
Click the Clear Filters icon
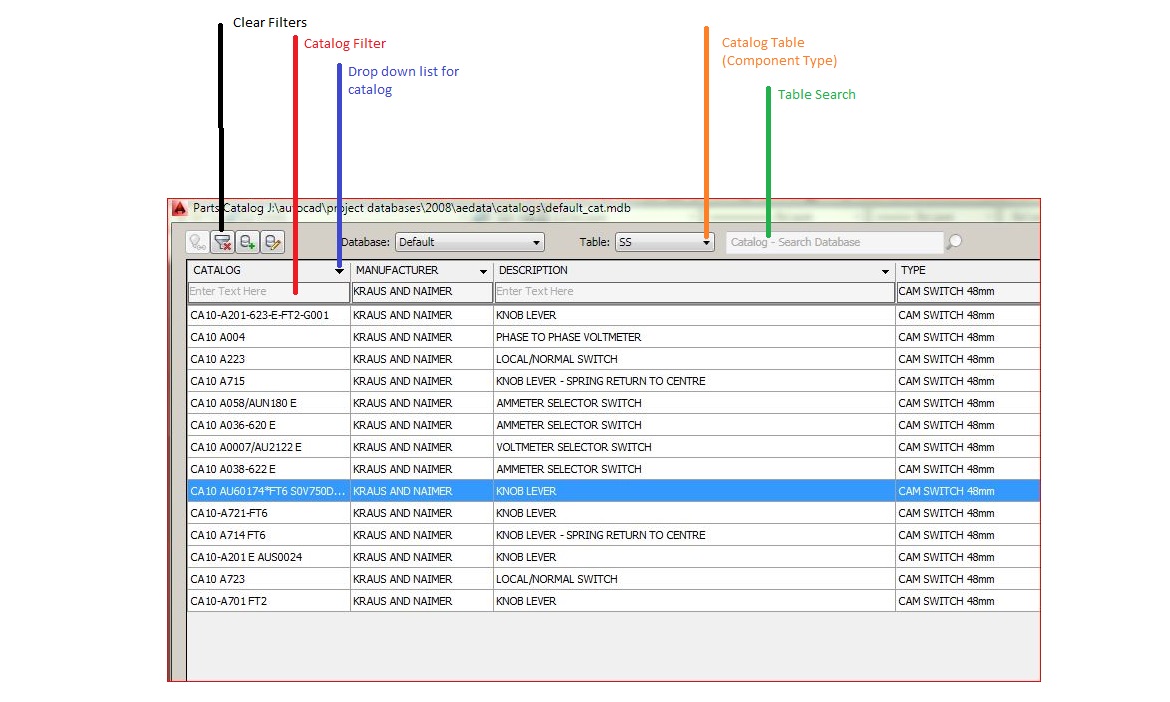coord(222,242)
